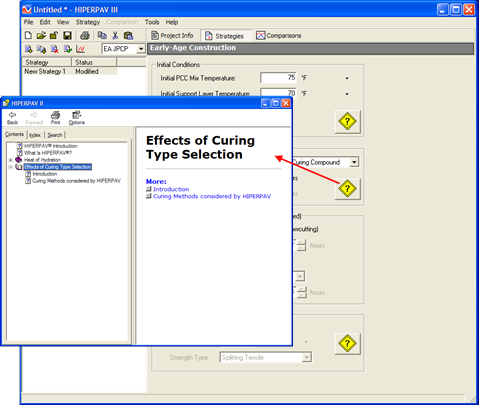The image size is (480, 406).
Task: Click the help diamond above Strength Type
Action: point(347,343)
